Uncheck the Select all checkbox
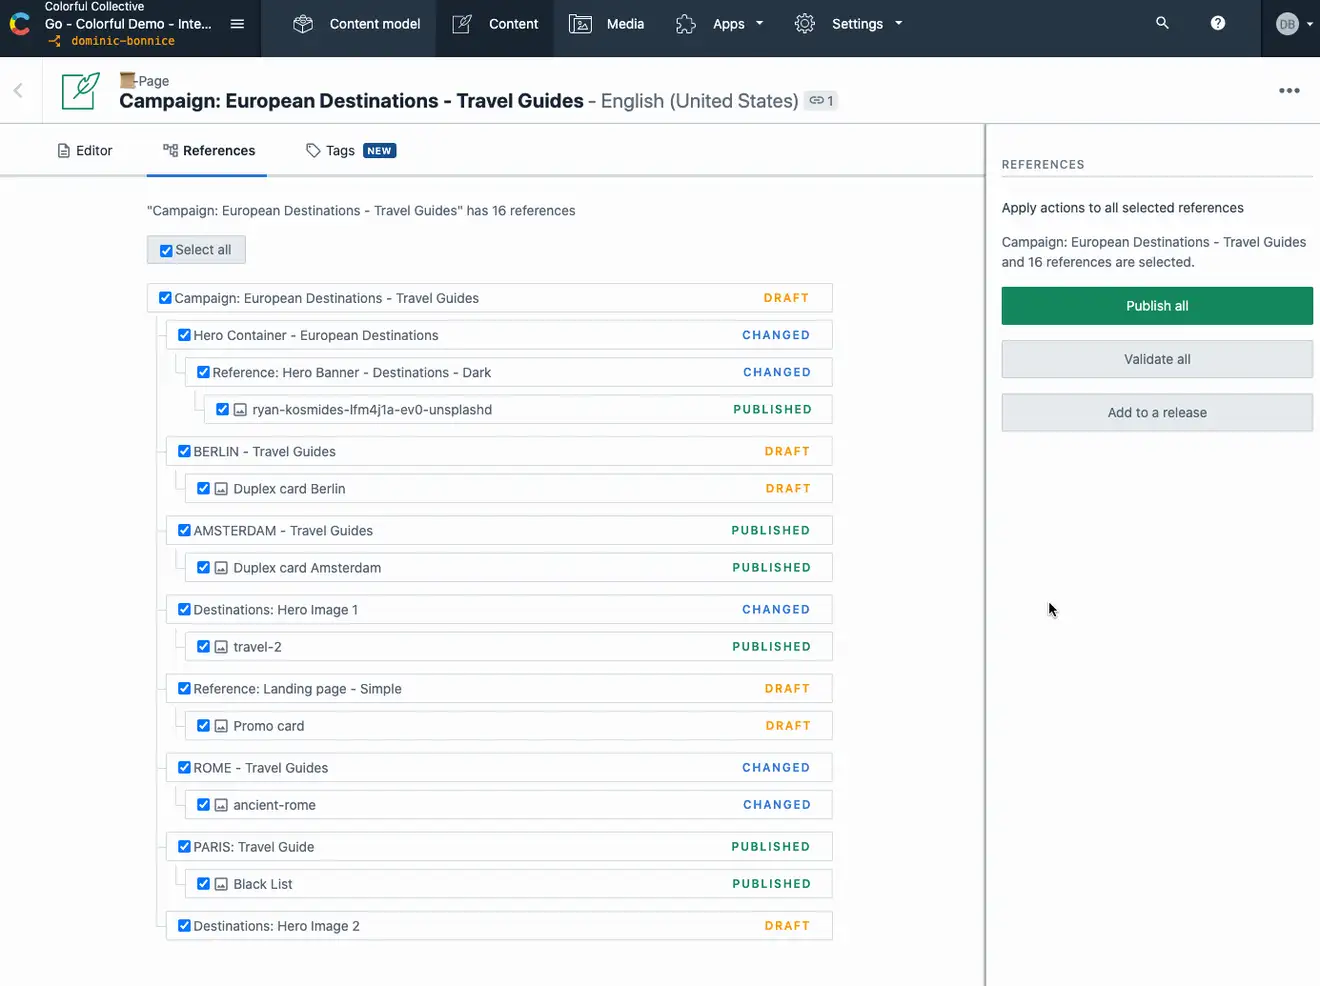The image size is (1320, 986). coord(166,251)
